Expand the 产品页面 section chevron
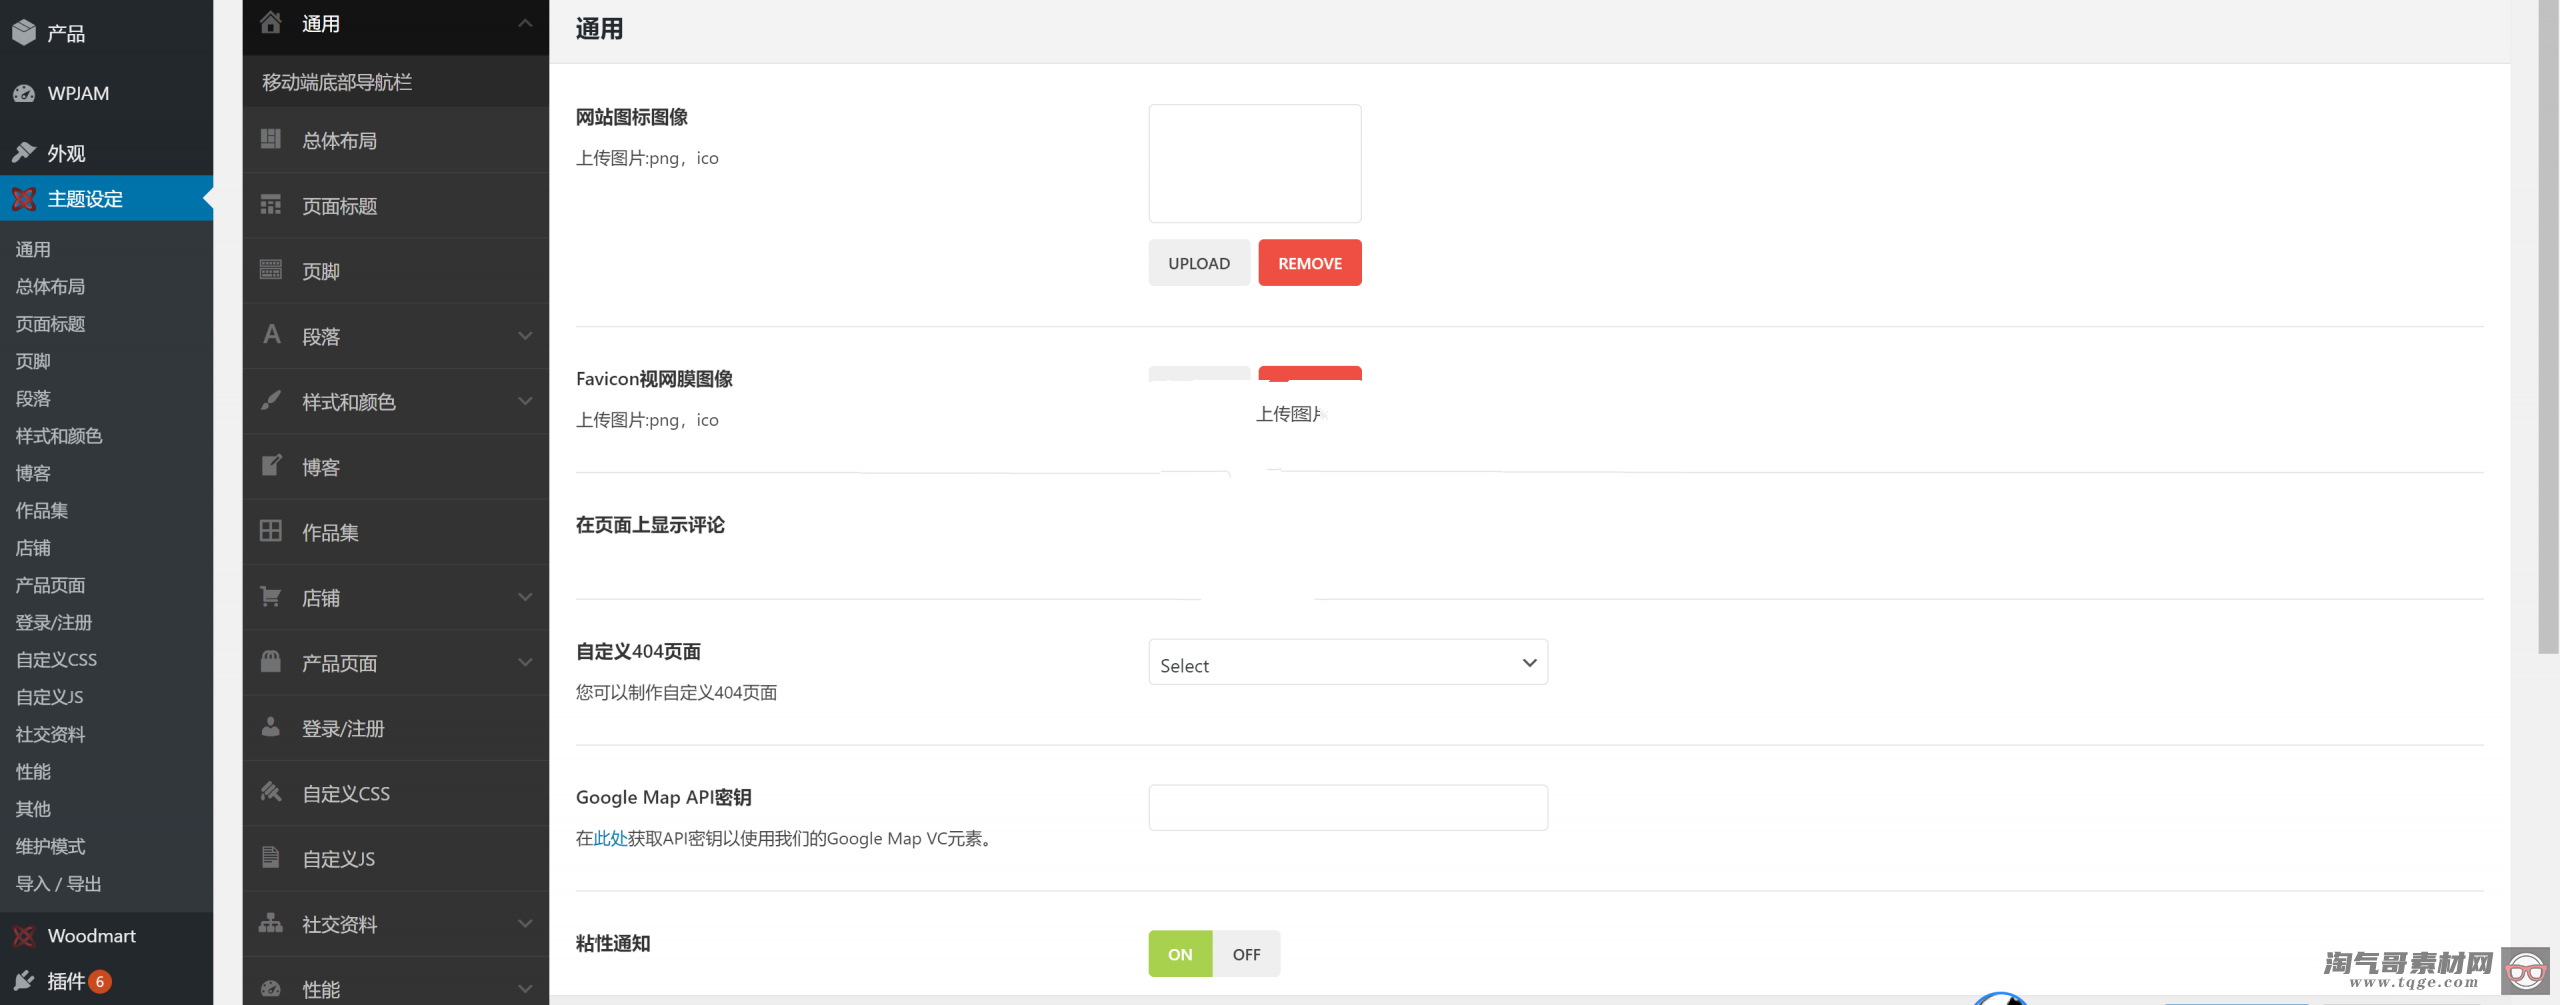The image size is (2560, 1005). [x=525, y=662]
